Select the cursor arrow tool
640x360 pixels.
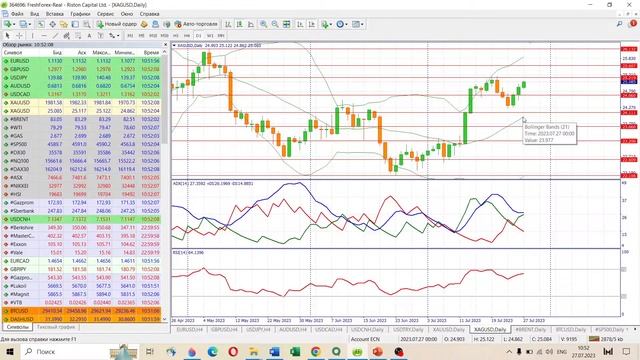coord(7,36)
